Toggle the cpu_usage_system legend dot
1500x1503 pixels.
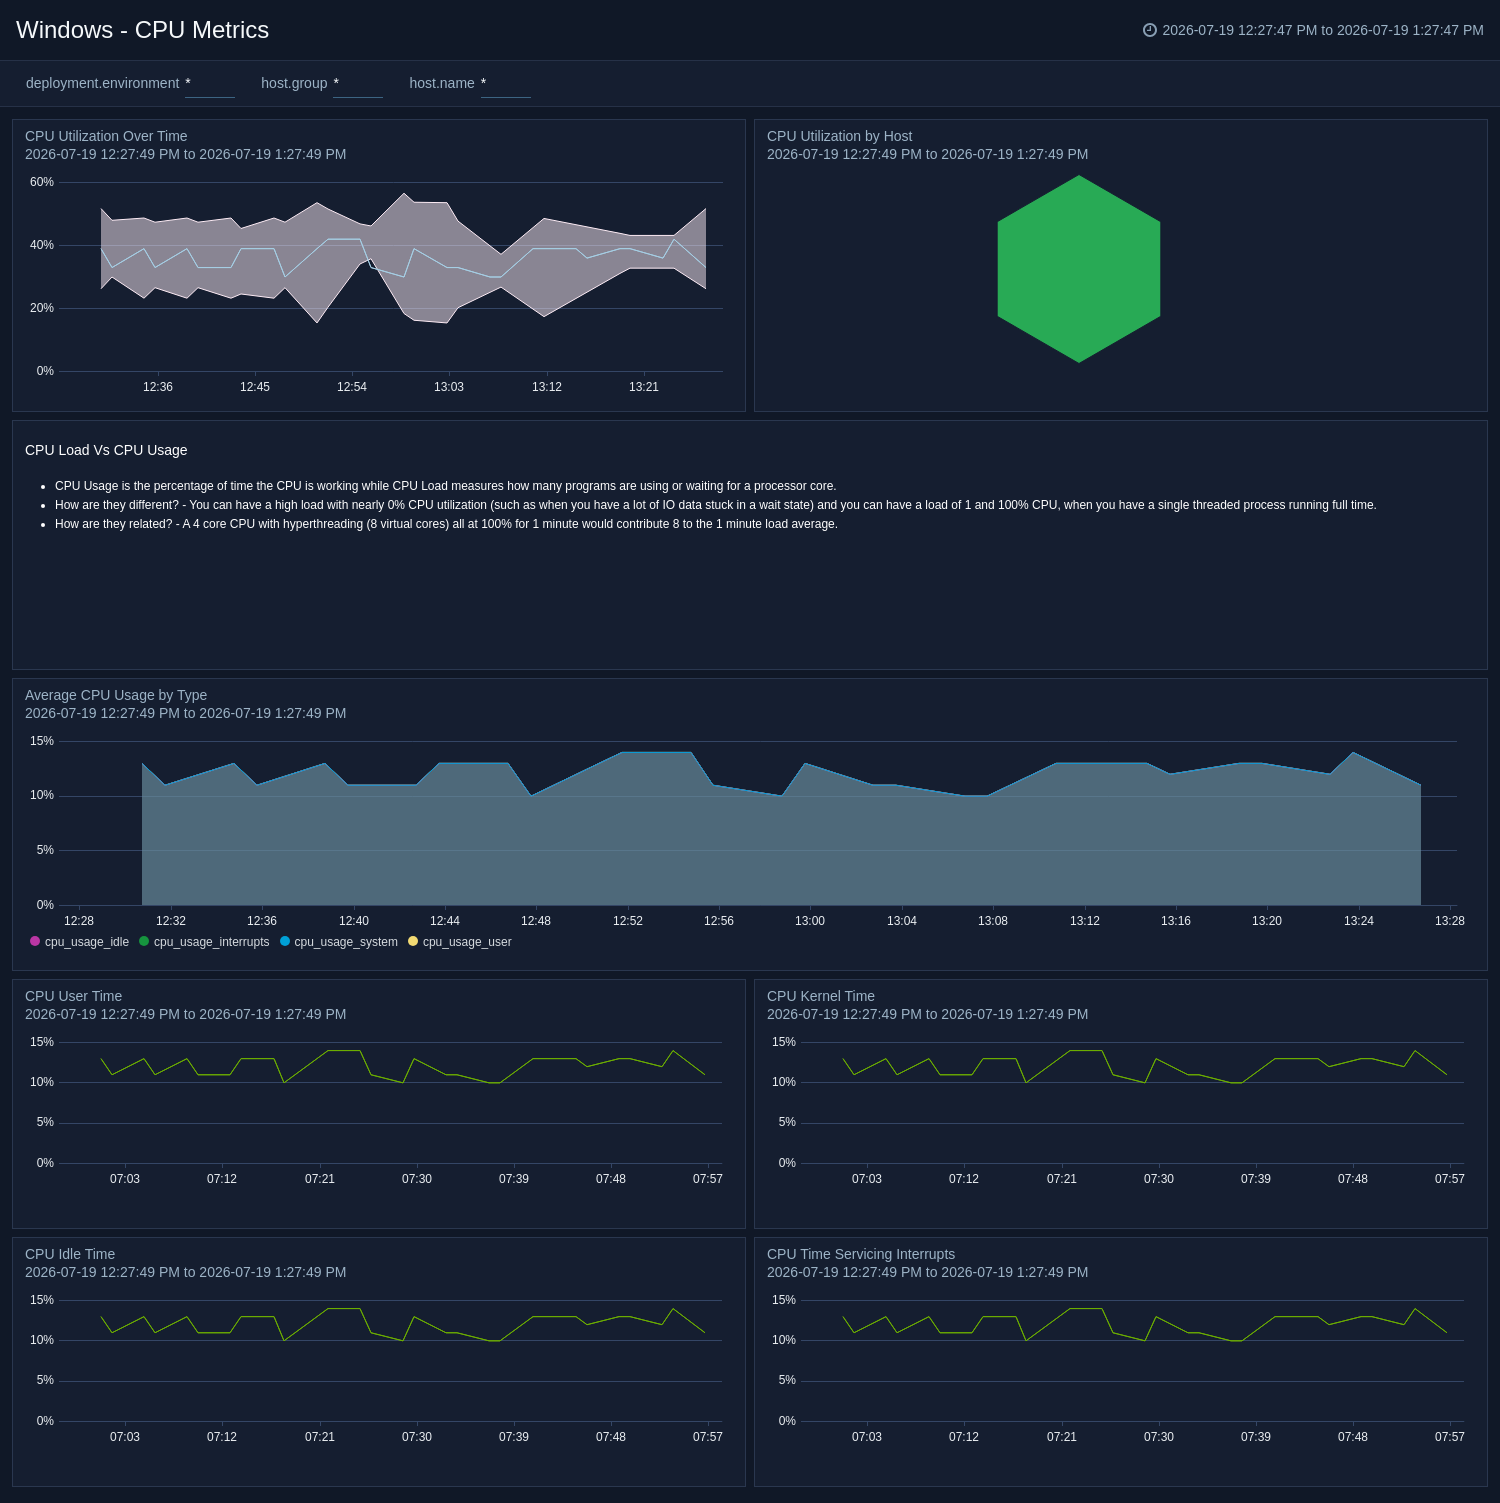click(285, 941)
